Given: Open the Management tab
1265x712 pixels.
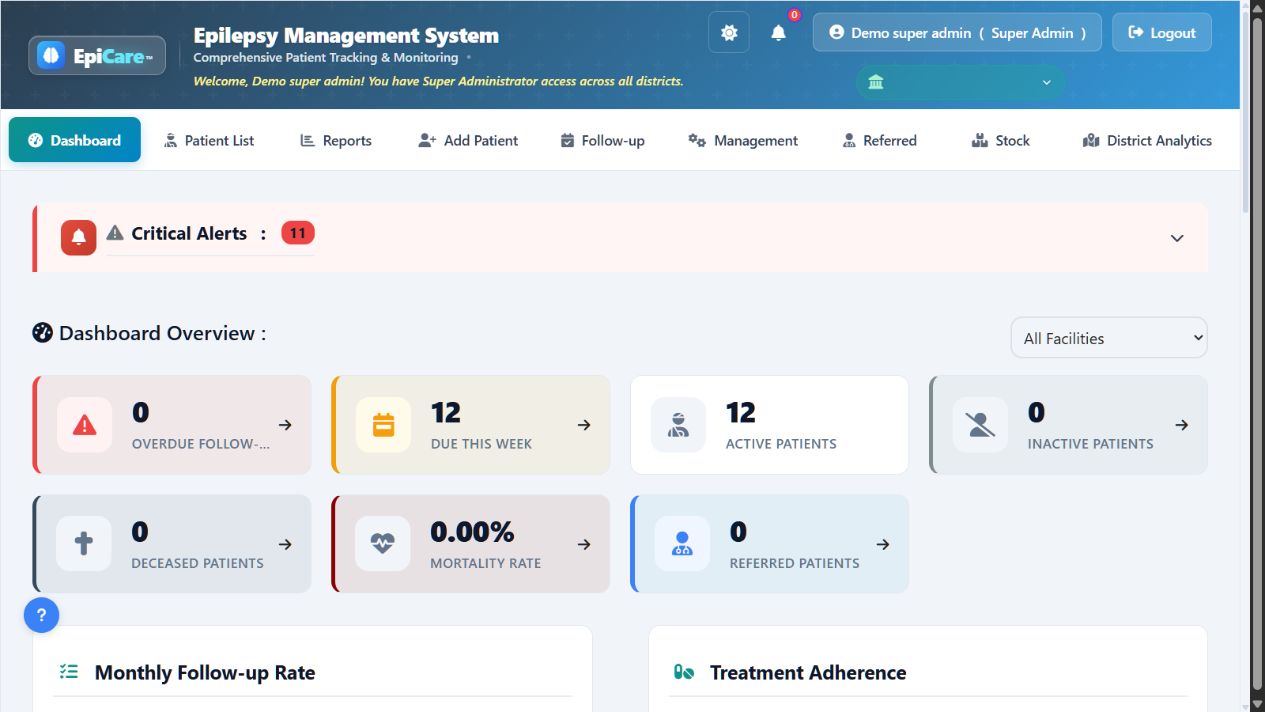Looking at the screenshot, I should coord(743,140).
